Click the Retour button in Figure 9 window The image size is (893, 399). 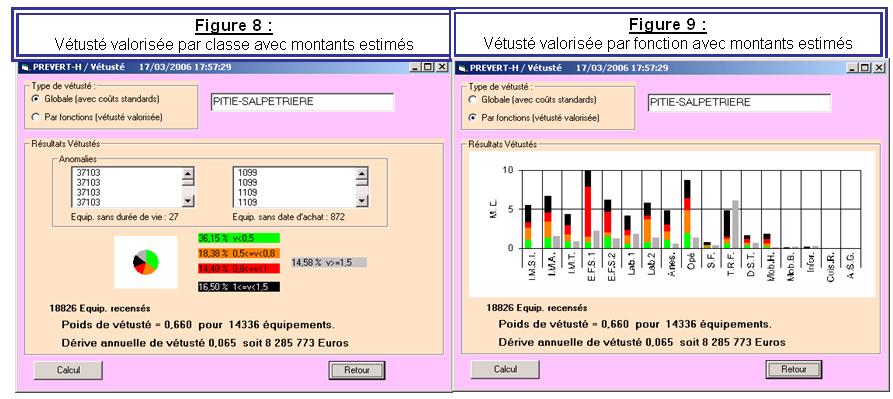[x=793, y=369]
